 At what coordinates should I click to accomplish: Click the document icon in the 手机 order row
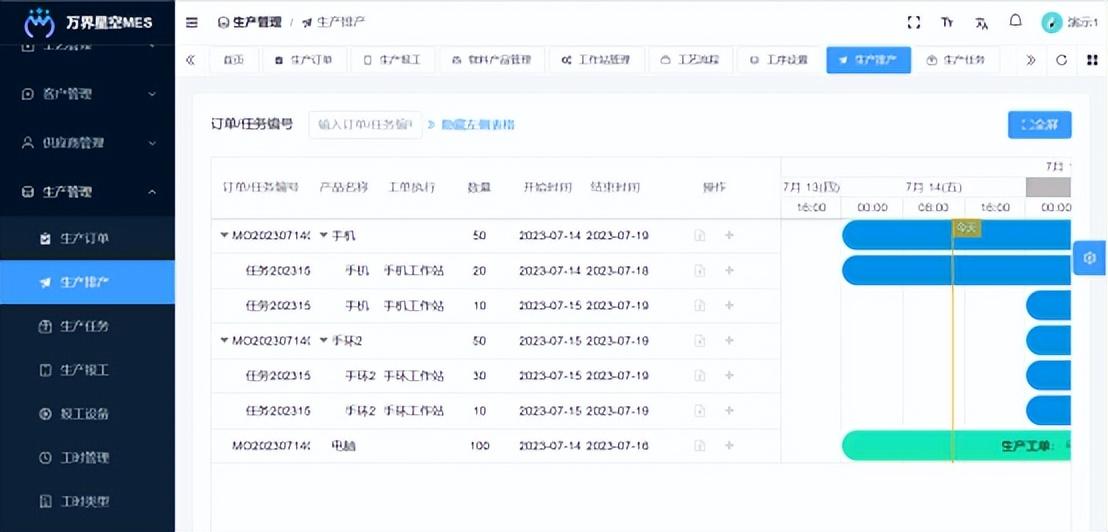[x=700, y=235]
